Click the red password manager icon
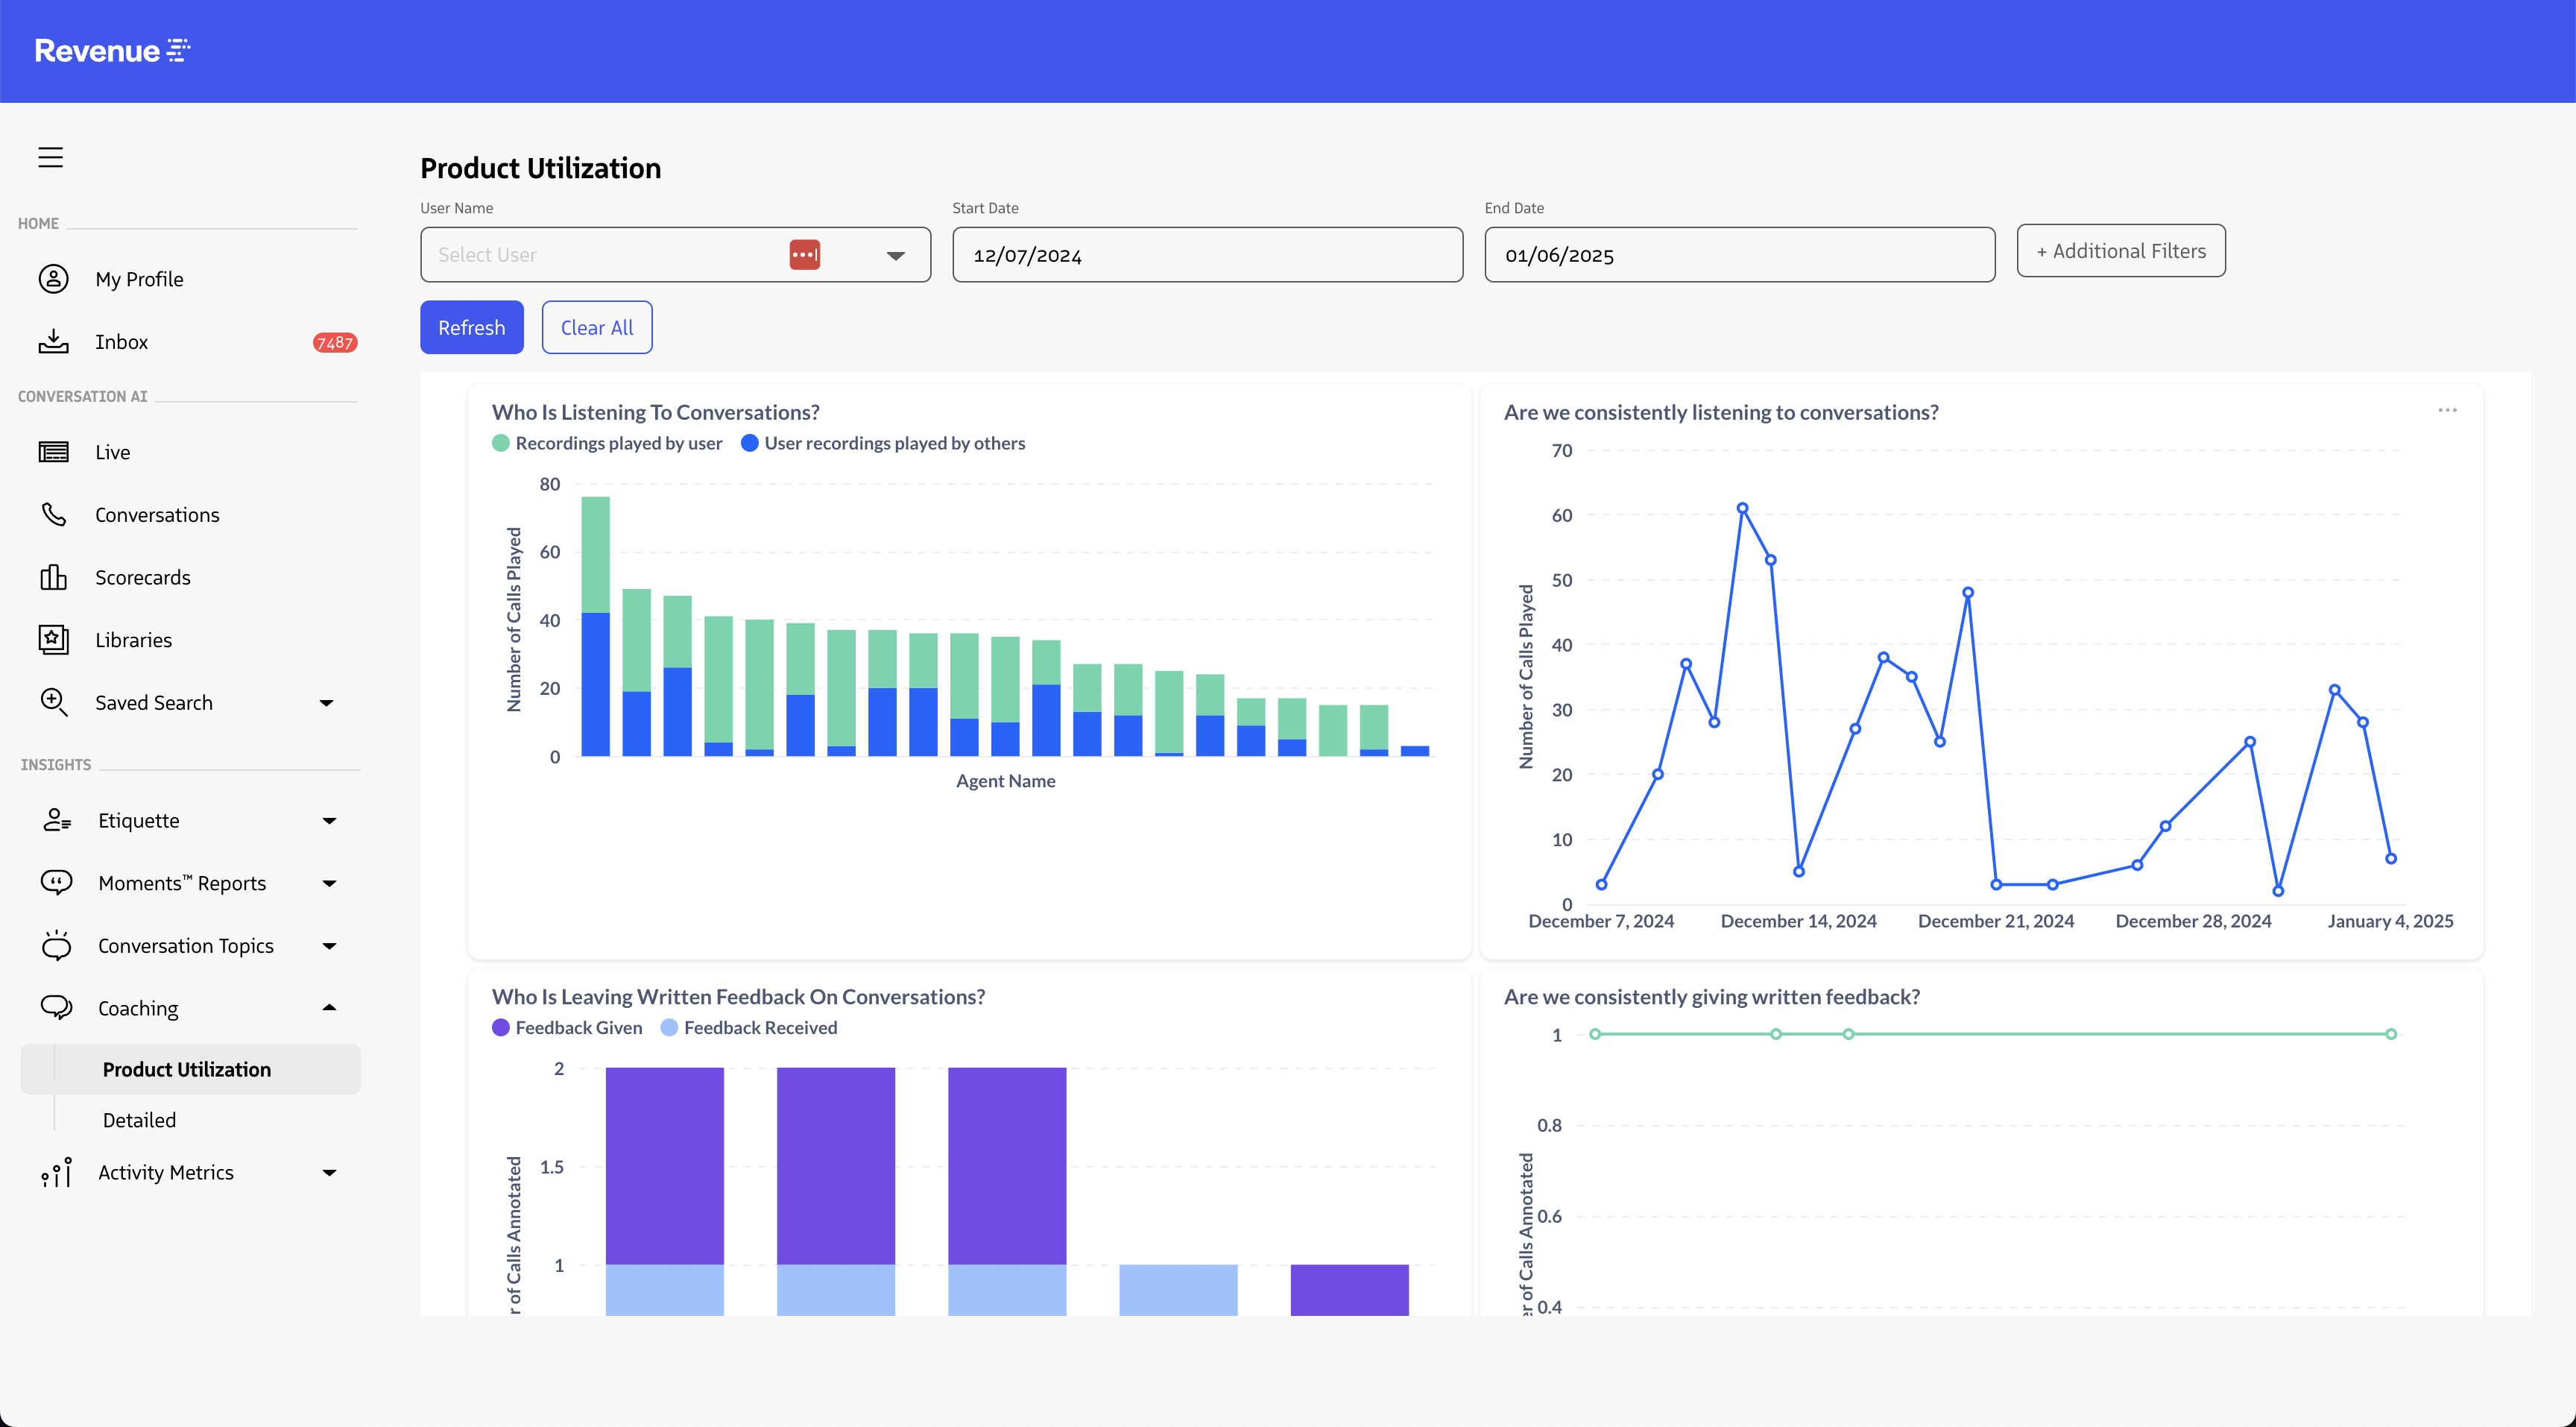Viewport: 2576px width, 1427px height. click(804, 255)
